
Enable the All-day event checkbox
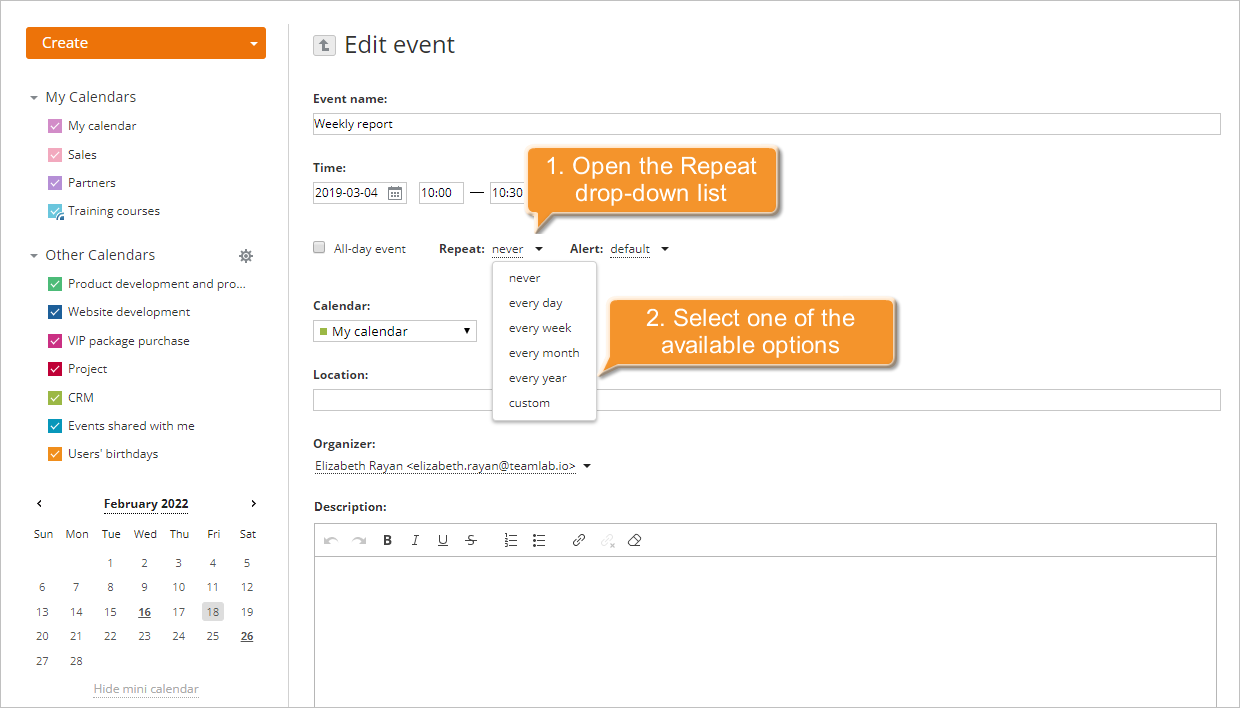click(318, 246)
